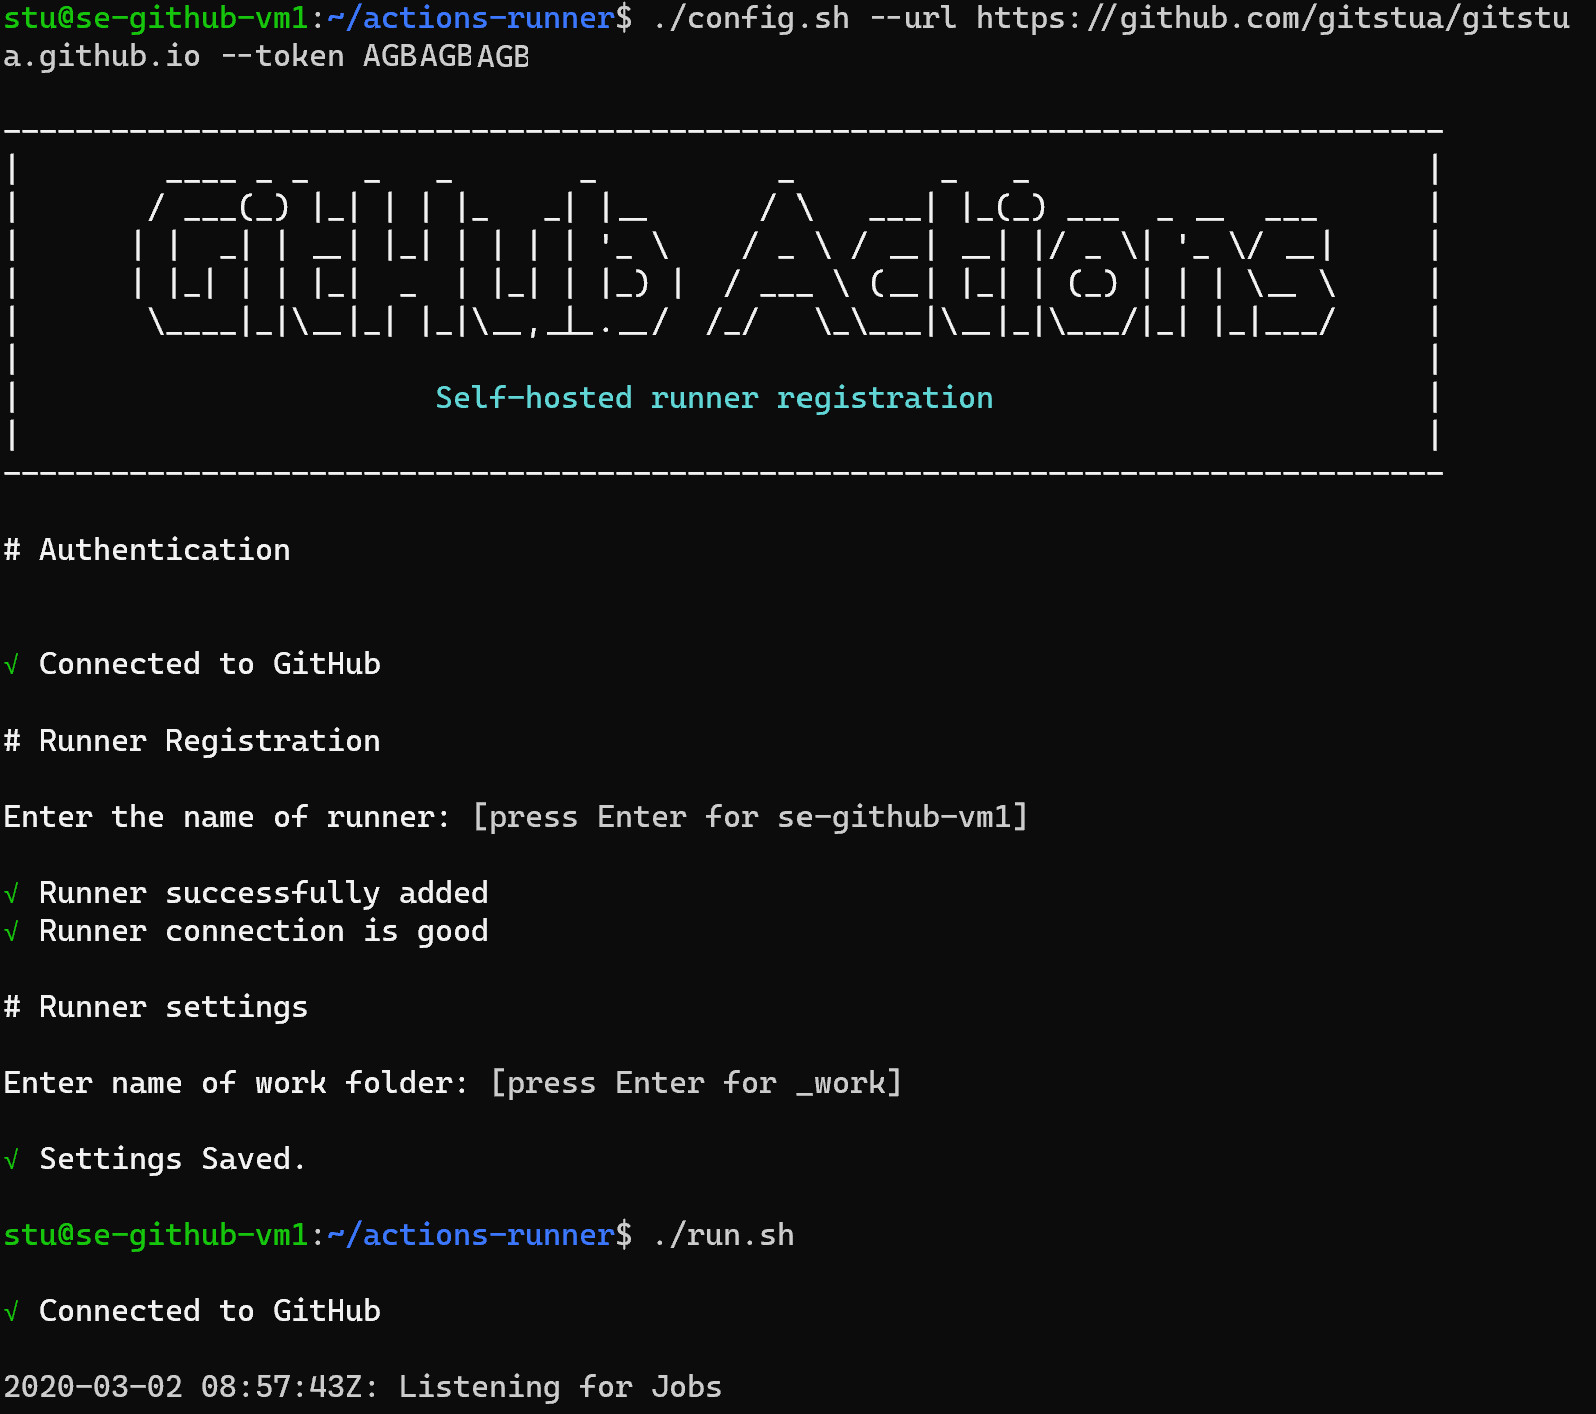This screenshot has width=1596, height=1414.
Task: Click the './run.sh' command text
Action: [724, 1235]
